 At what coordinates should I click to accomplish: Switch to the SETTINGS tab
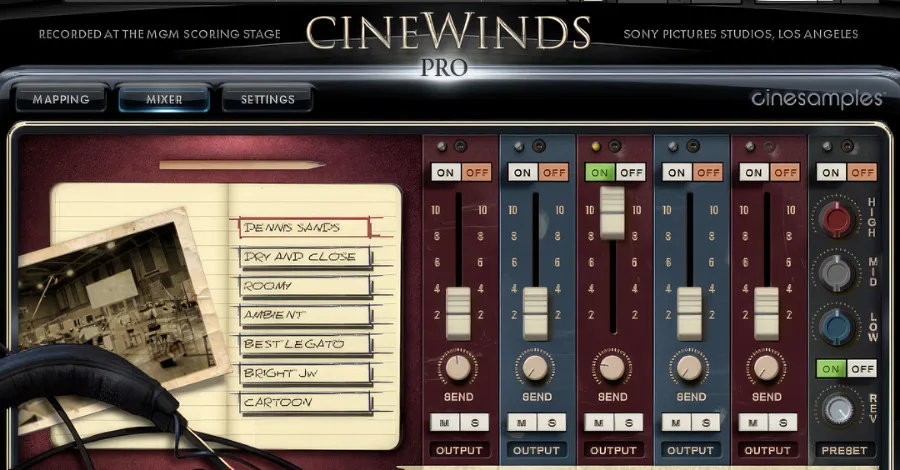[x=267, y=99]
